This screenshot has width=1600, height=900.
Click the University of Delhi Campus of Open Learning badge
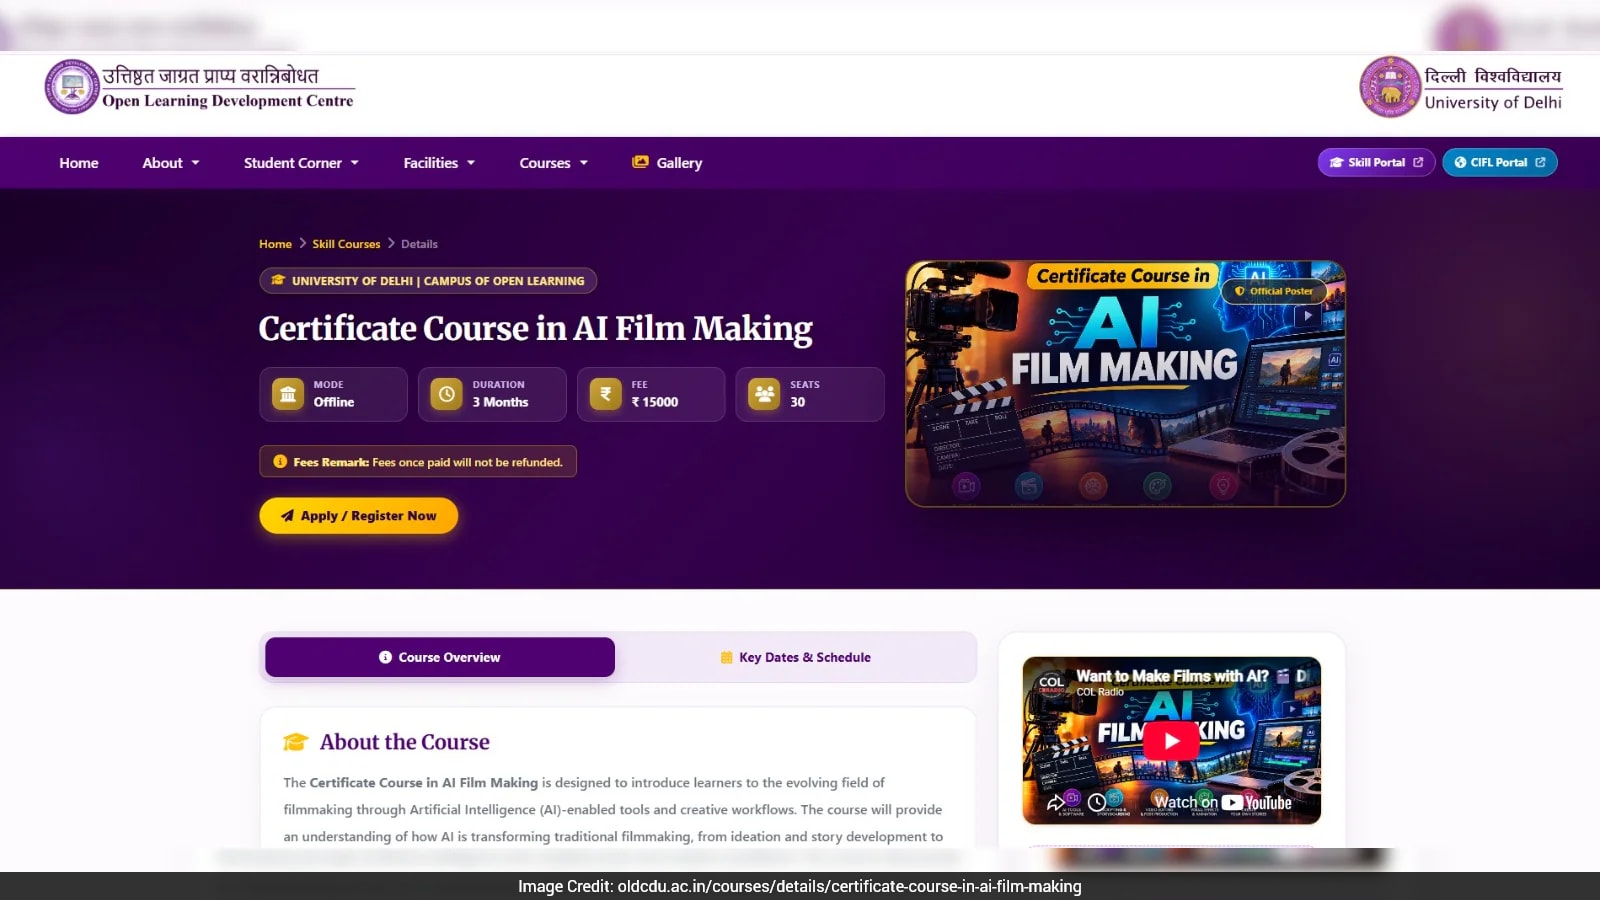coord(428,281)
